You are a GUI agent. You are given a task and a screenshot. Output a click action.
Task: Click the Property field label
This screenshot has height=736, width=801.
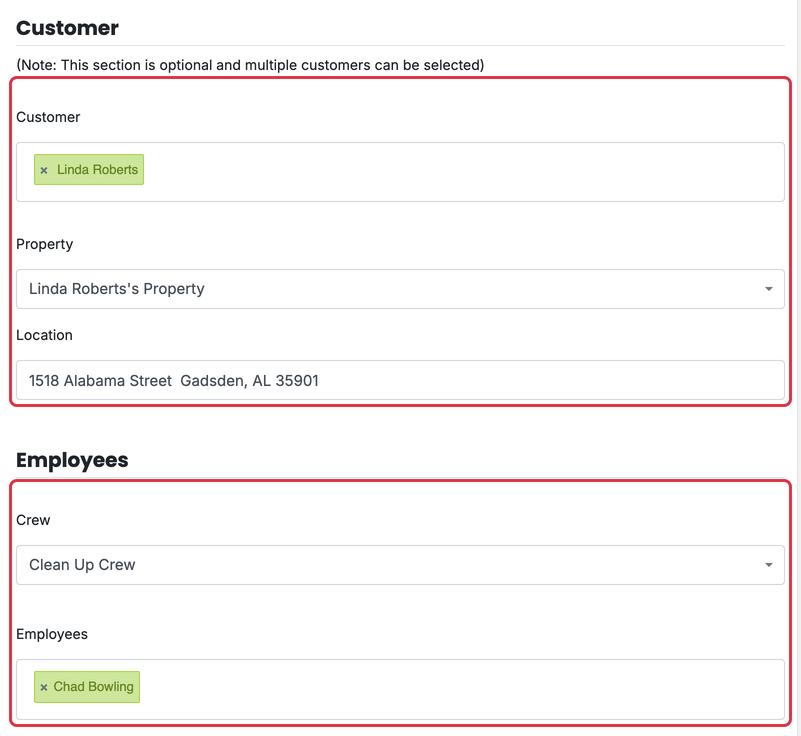(x=44, y=244)
